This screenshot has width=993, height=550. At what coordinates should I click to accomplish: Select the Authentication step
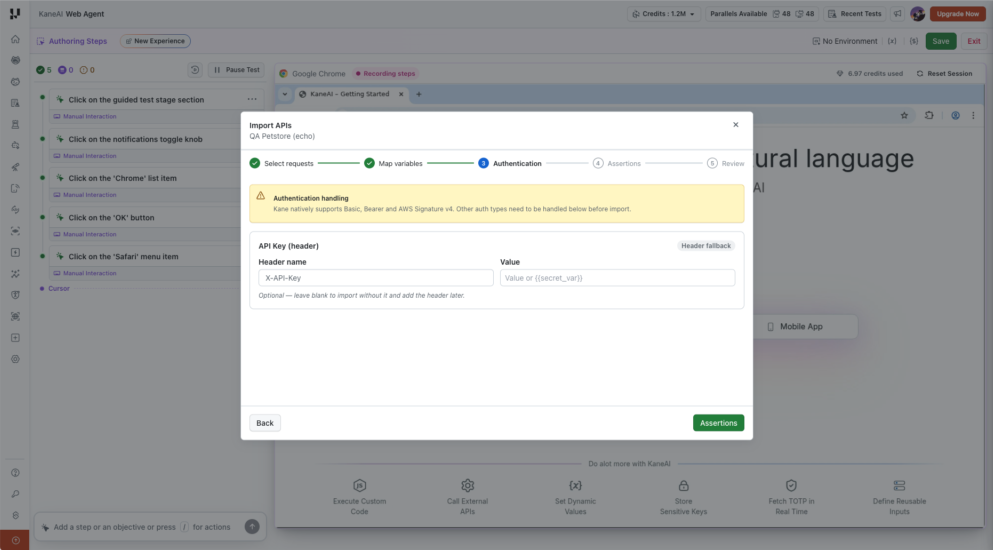click(x=510, y=163)
